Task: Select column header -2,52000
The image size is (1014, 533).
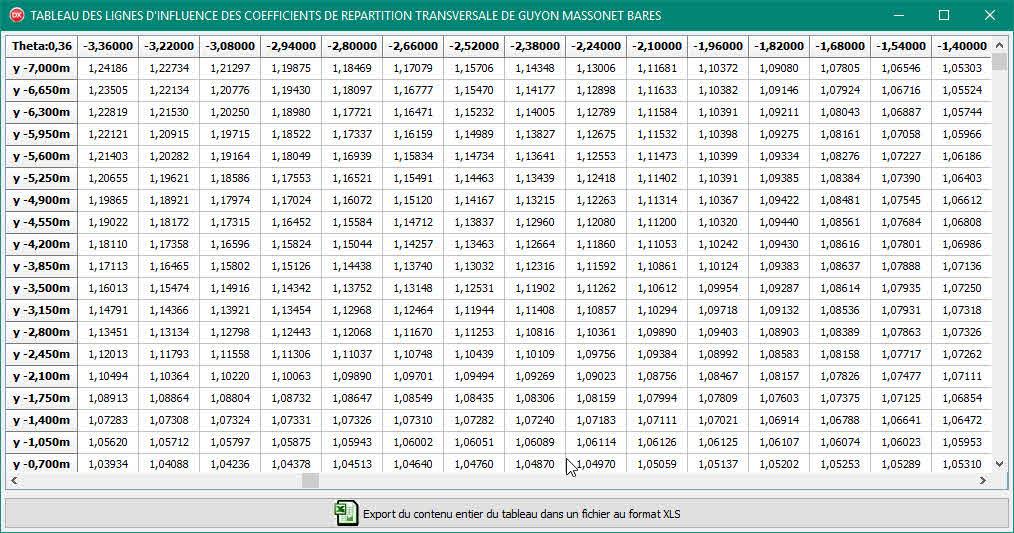Action: pyautogui.click(x=474, y=46)
